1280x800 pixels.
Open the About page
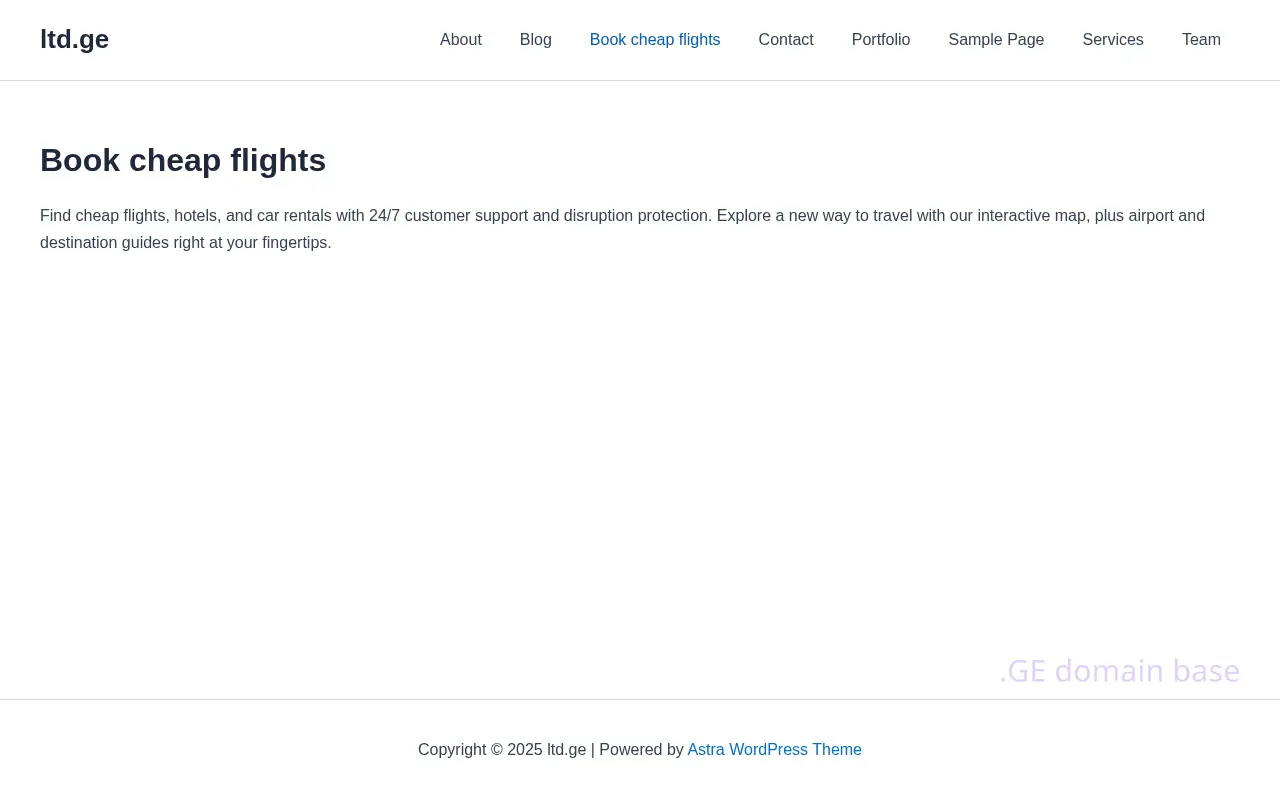pyautogui.click(x=461, y=40)
